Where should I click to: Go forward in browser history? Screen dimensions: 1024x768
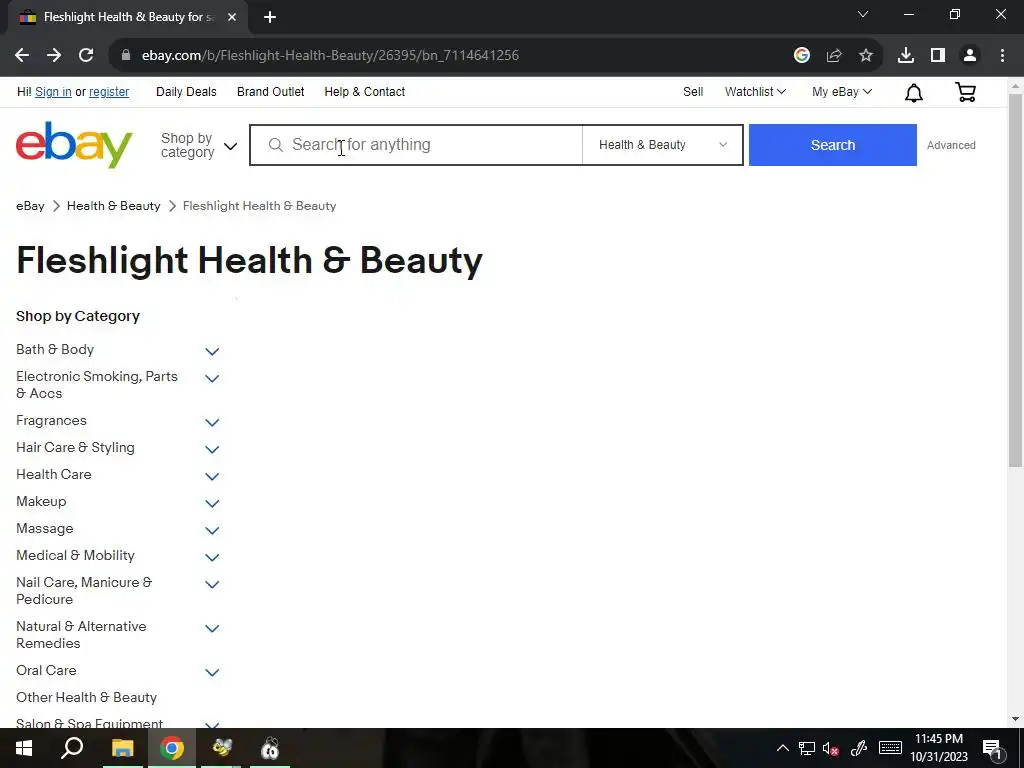pyautogui.click(x=54, y=56)
